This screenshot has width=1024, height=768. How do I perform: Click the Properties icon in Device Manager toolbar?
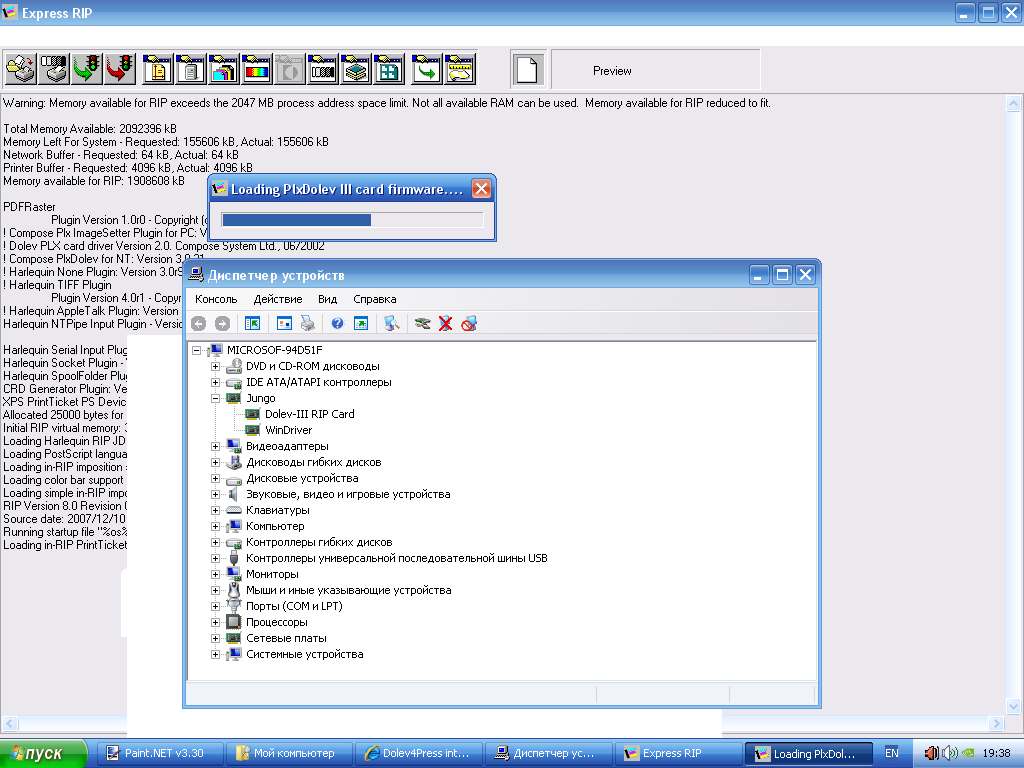[x=284, y=323]
